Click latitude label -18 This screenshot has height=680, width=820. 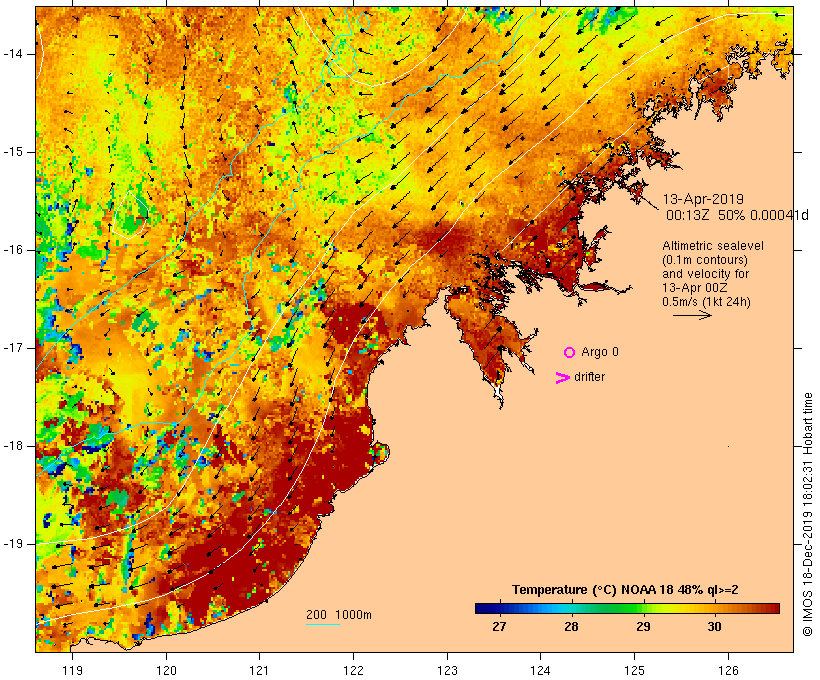point(13,446)
